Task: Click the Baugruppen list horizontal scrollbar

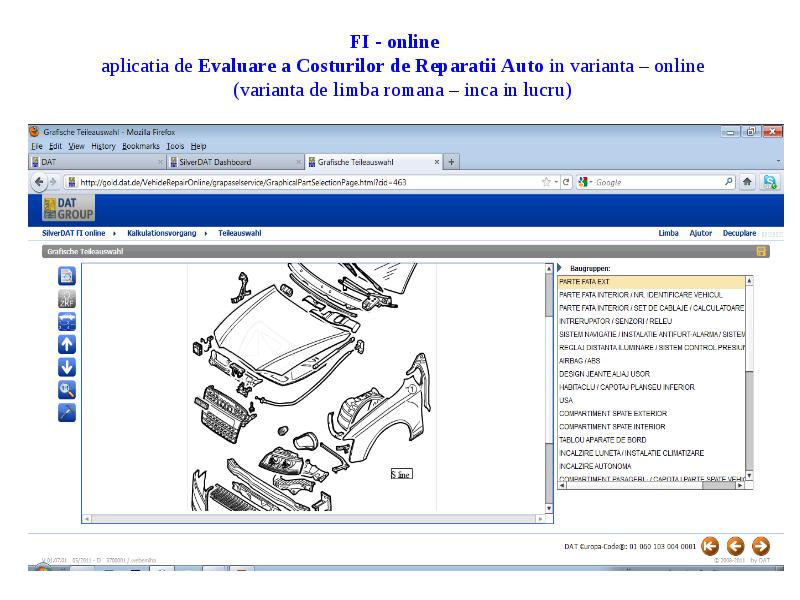Action: click(x=652, y=486)
